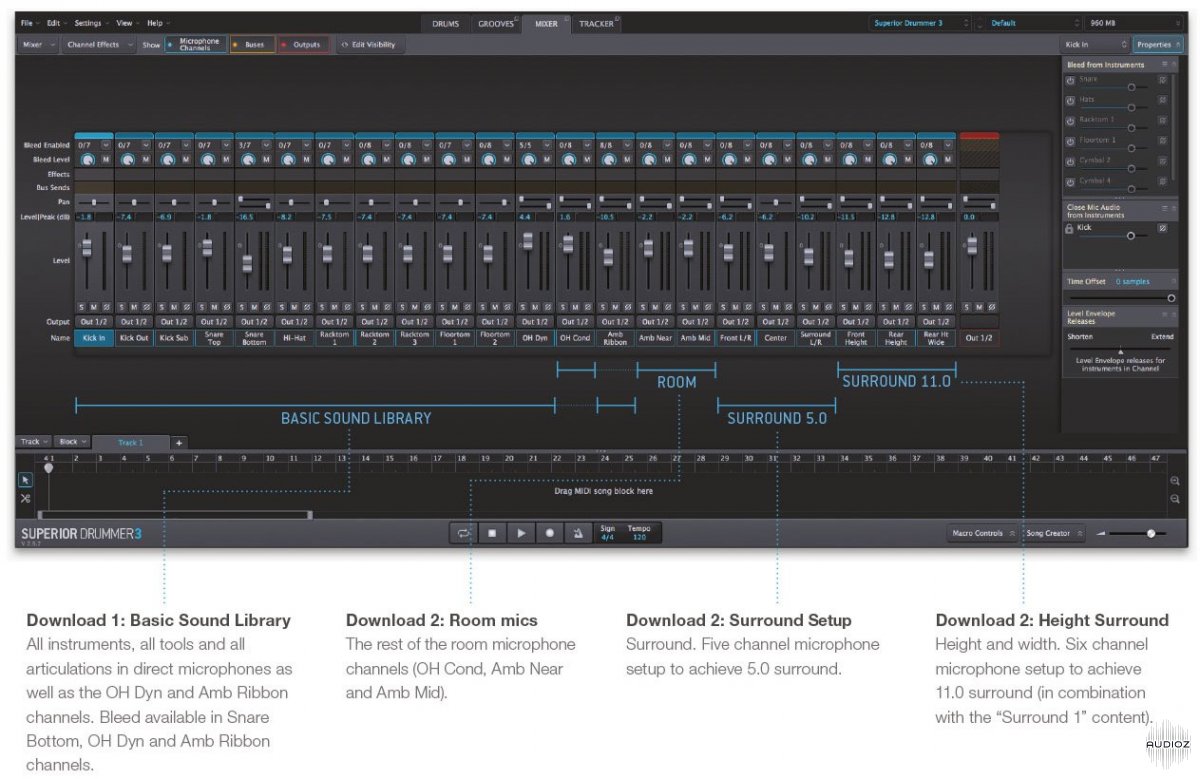Toggle power icon for Hats bleed
Image resolution: width=1200 pixels, height=779 pixels.
pyautogui.click(x=1070, y=100)
